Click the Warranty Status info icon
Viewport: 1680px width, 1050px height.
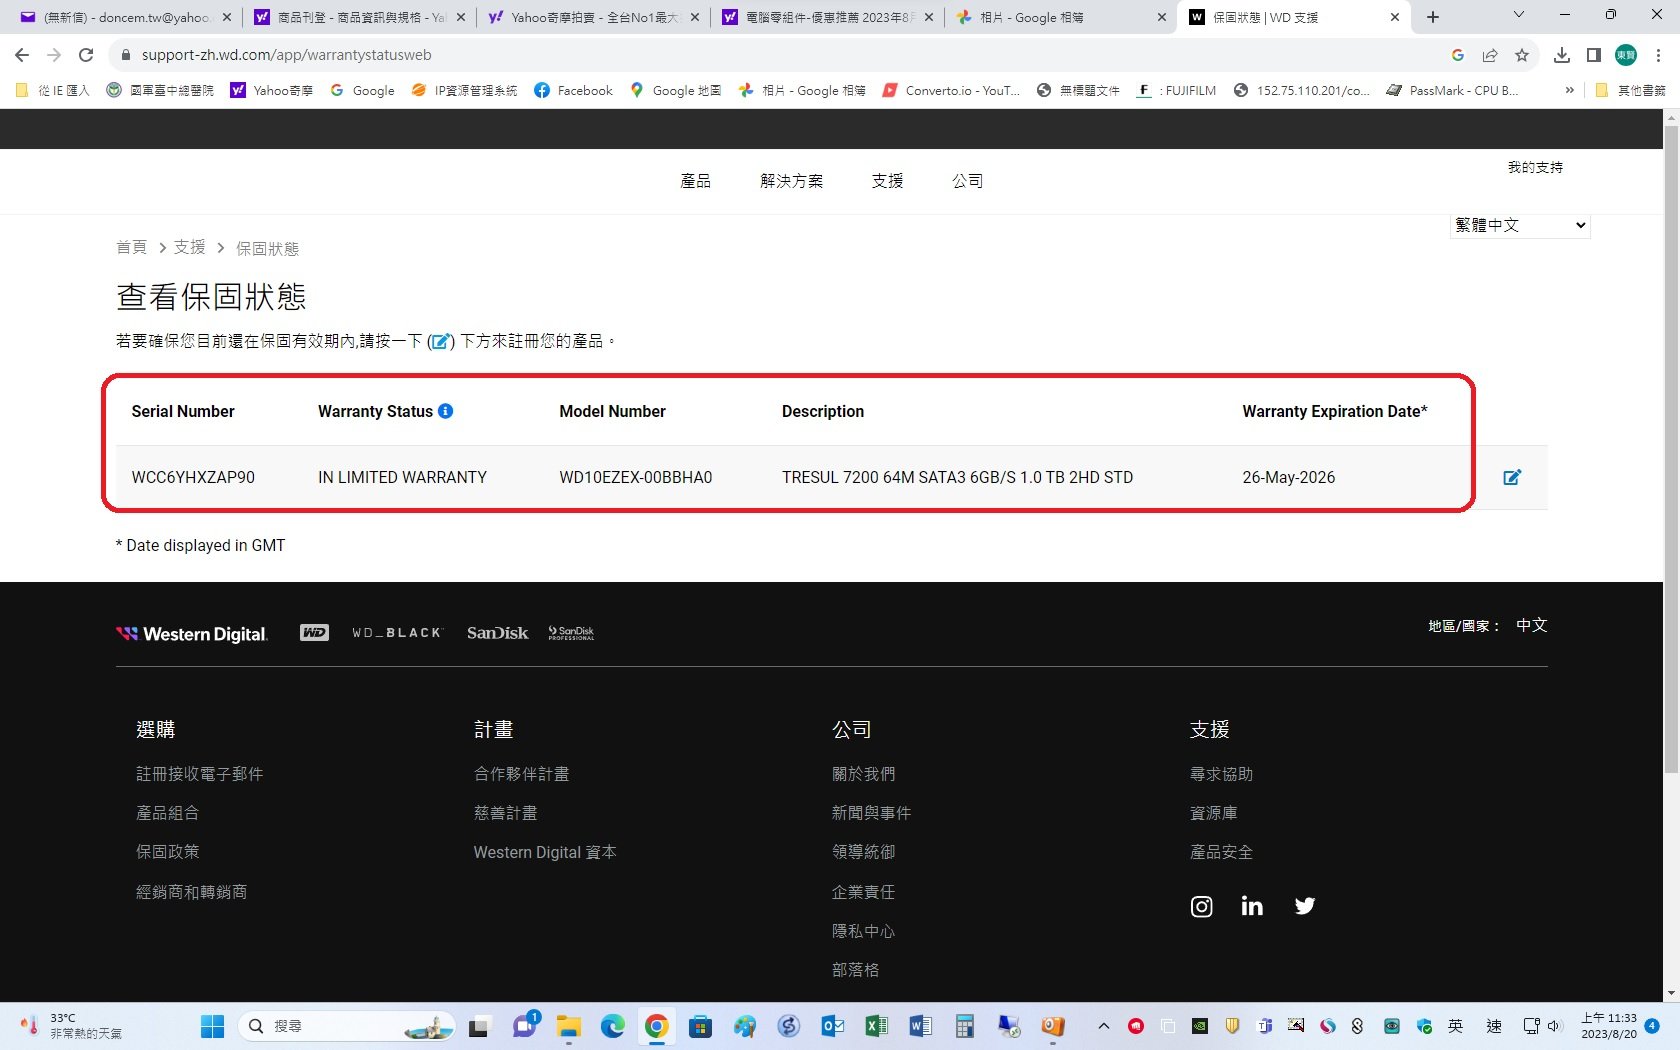pyautogui.click(x=446, y=411)
